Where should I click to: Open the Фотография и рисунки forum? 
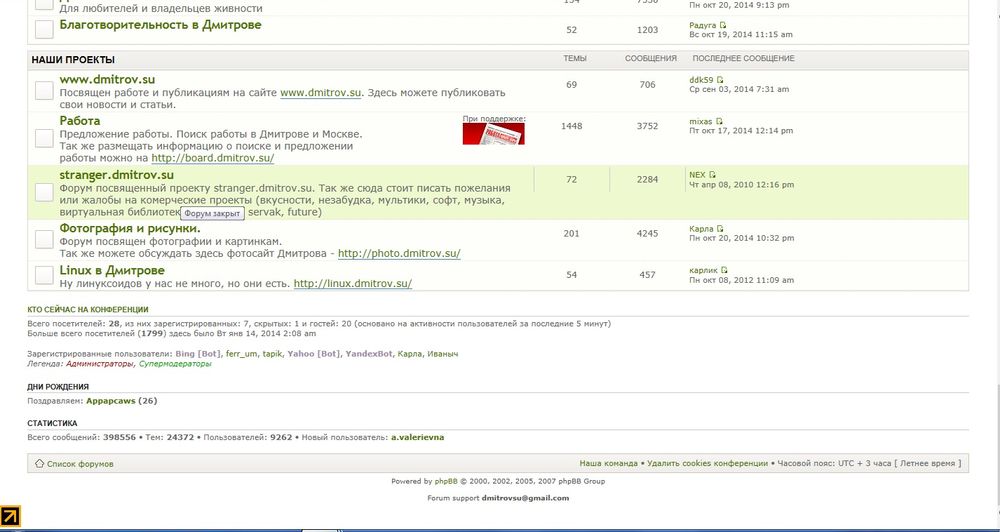click(129, 229)
